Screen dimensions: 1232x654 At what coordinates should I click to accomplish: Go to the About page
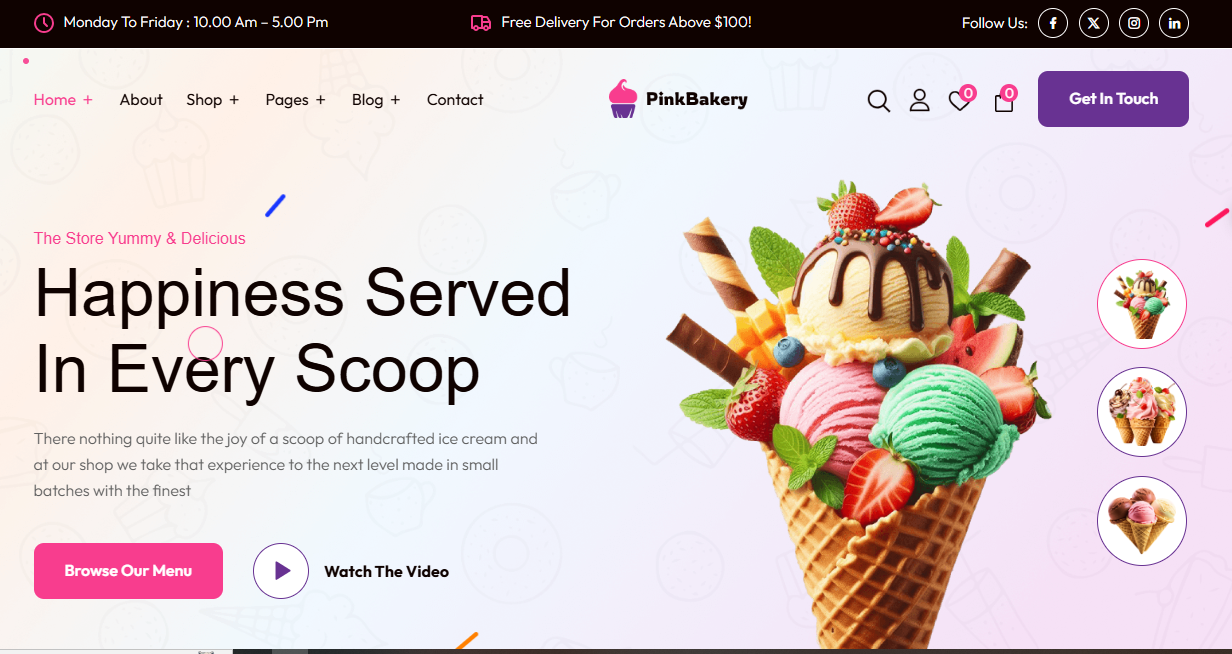(141, 100)
